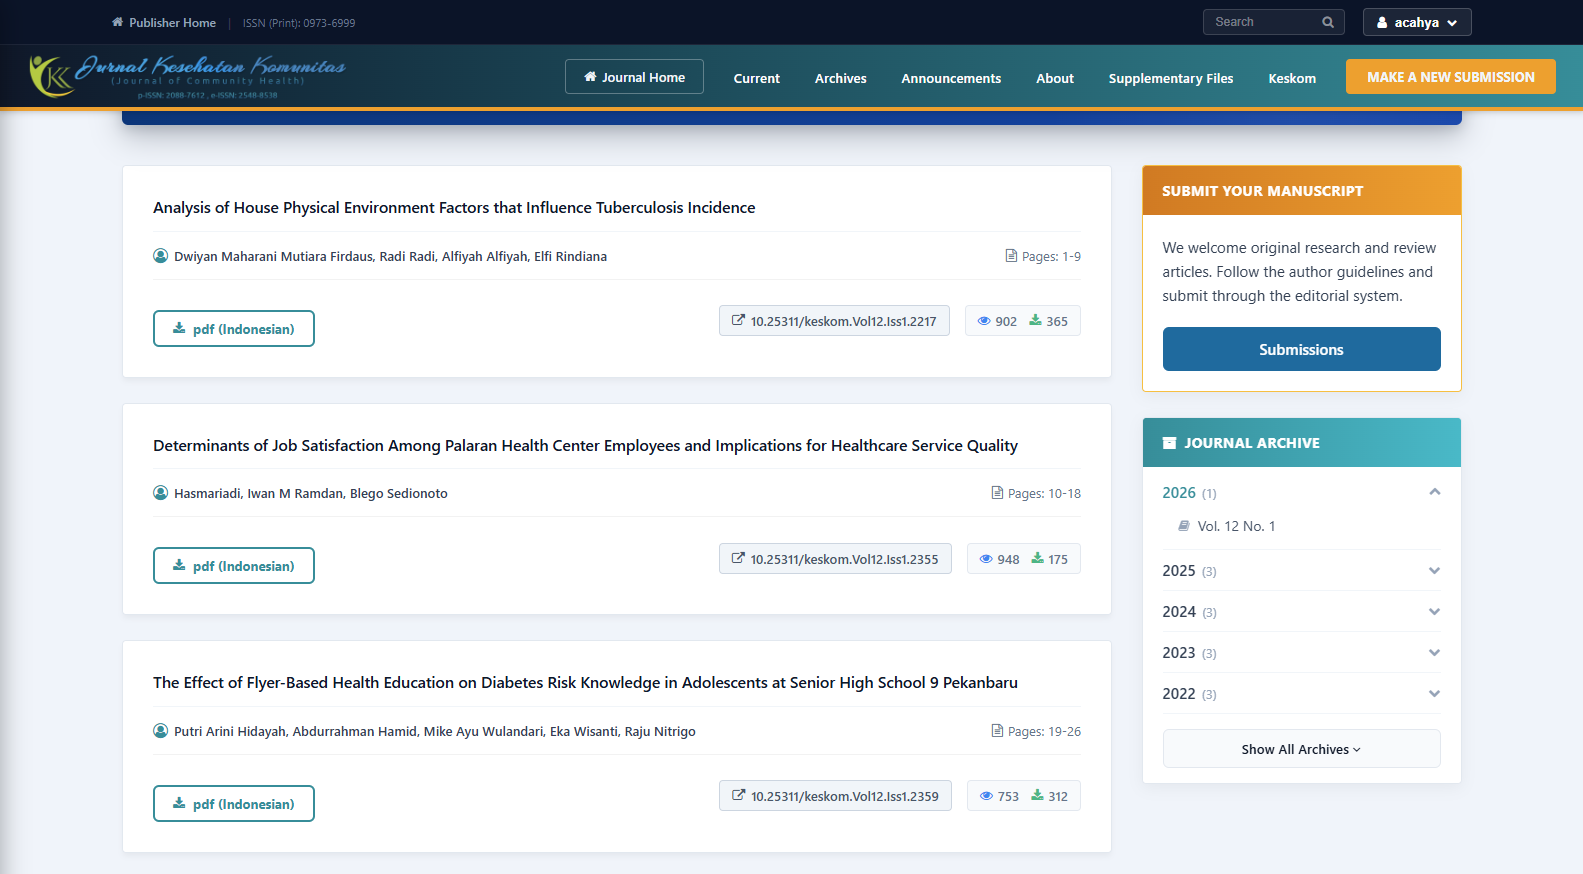The width and height of the screenshot is (1583, 874).
Task: Click the external link icon on DOI Iss1.2217
Action: (738, 321)
